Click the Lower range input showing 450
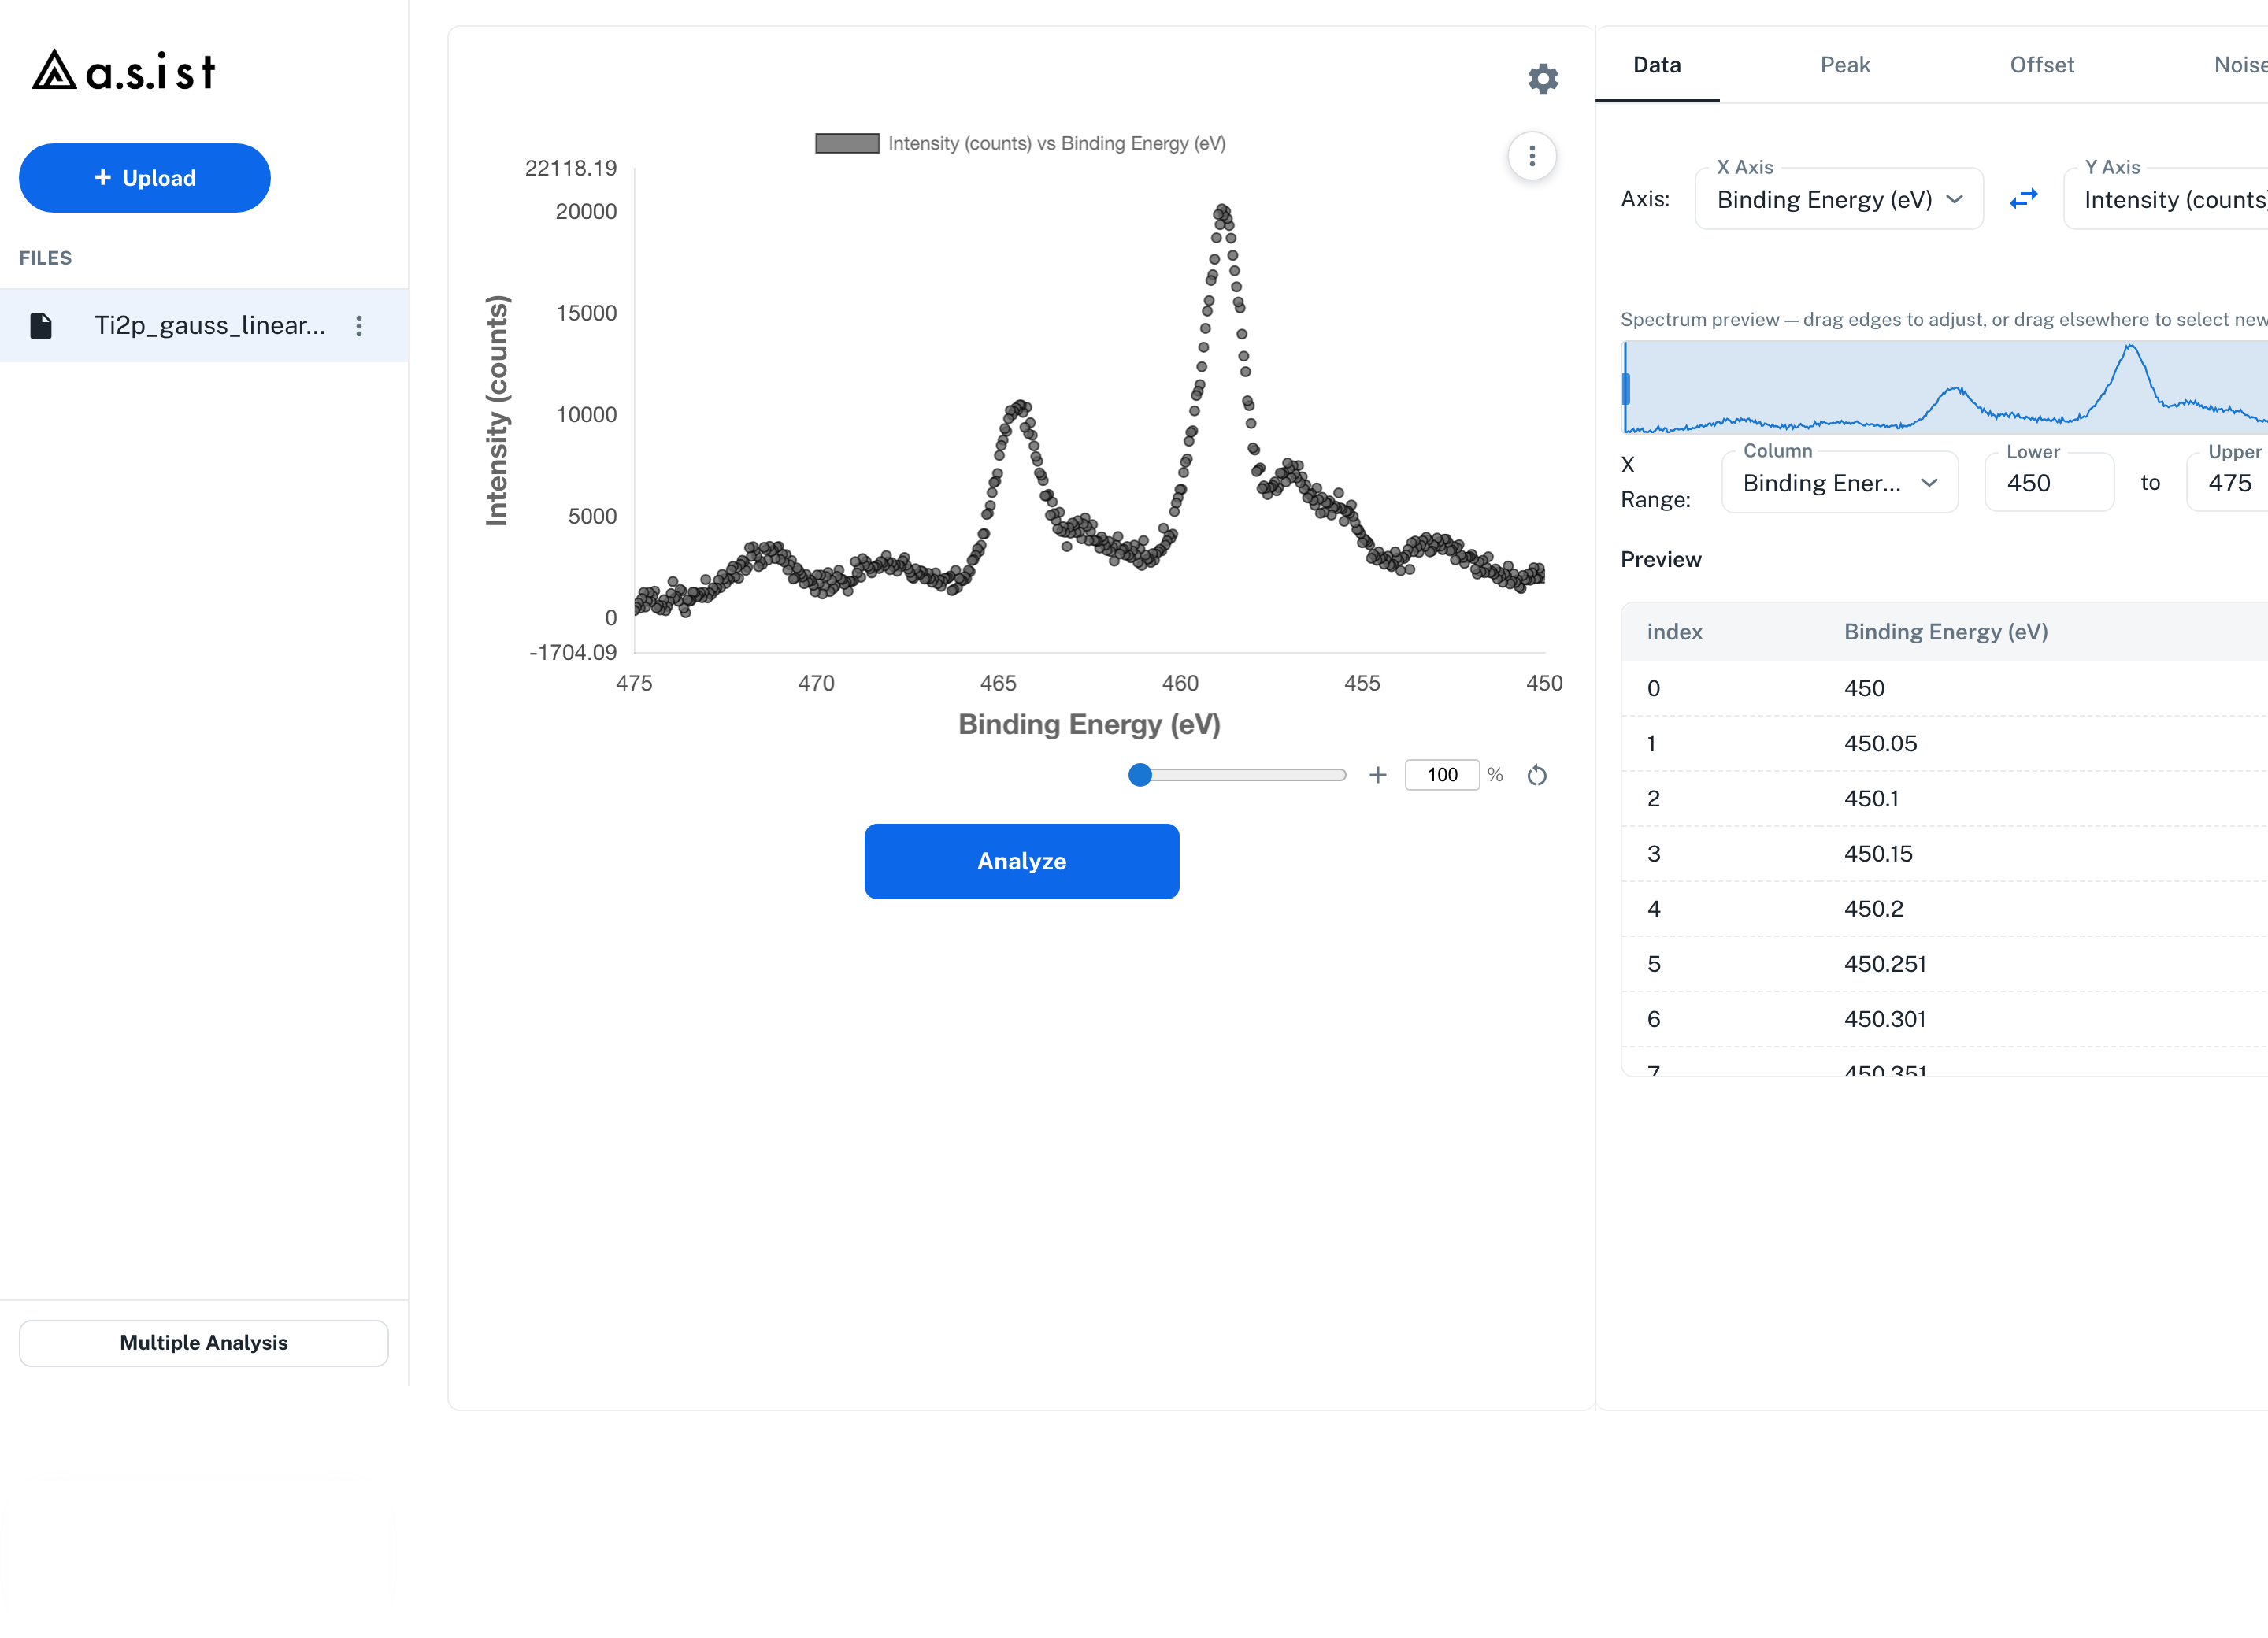This screenshot has width=2268, height=1638. (x=2049, y=483)
